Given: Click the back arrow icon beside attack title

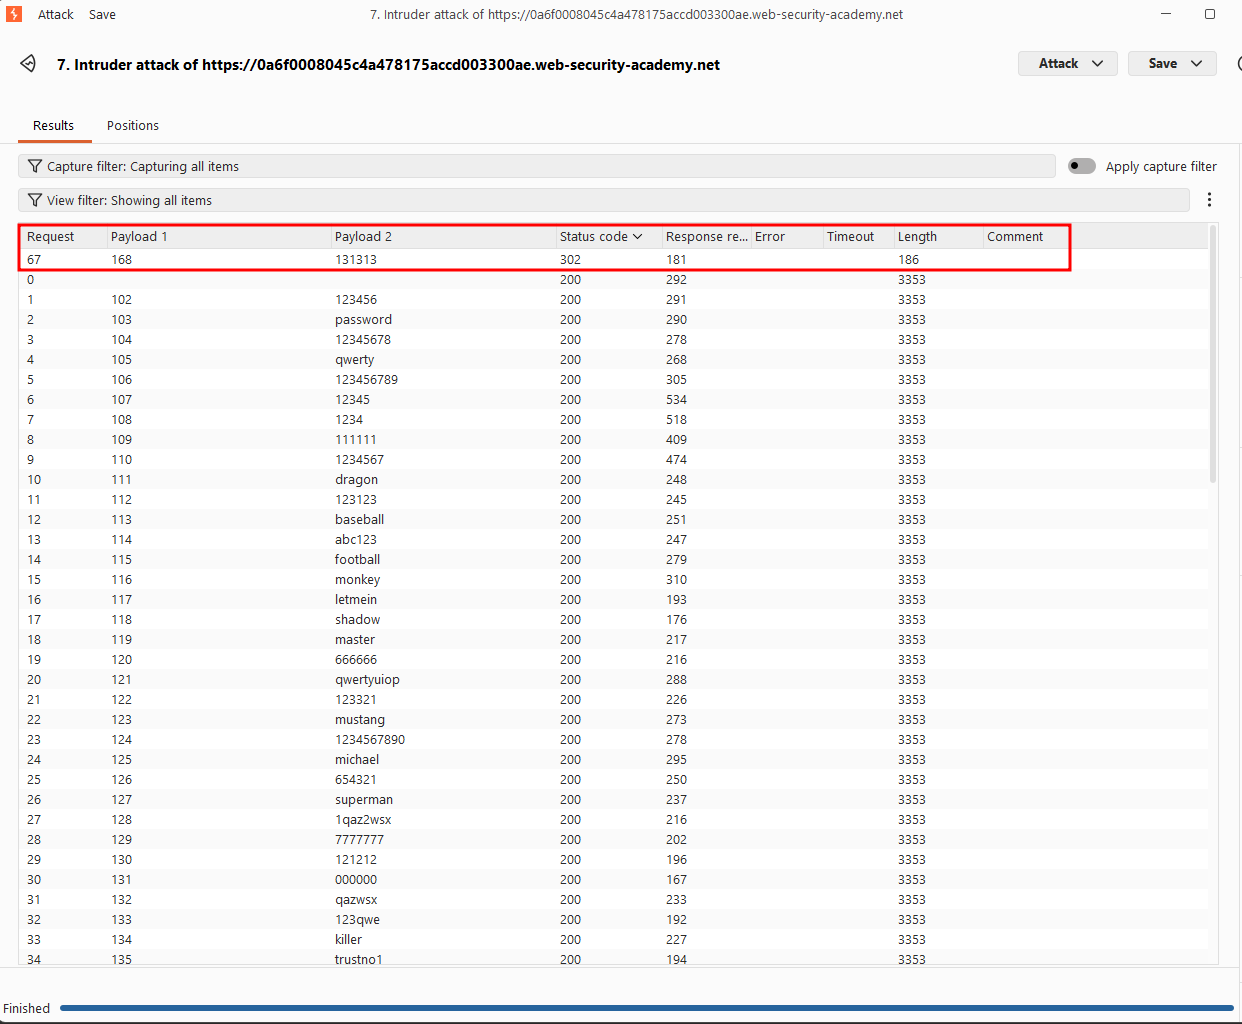Looking at the screenshot, I should (28, 64).
